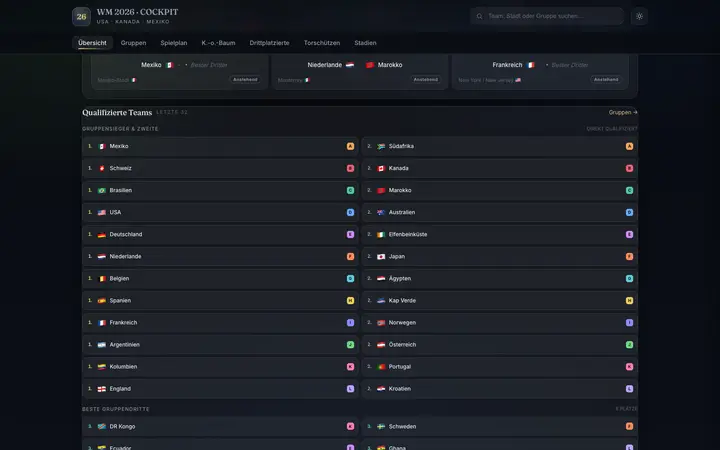Click group K badge beside DR Kongo
This screenshot has width=720, height=450.
point(350,427)
